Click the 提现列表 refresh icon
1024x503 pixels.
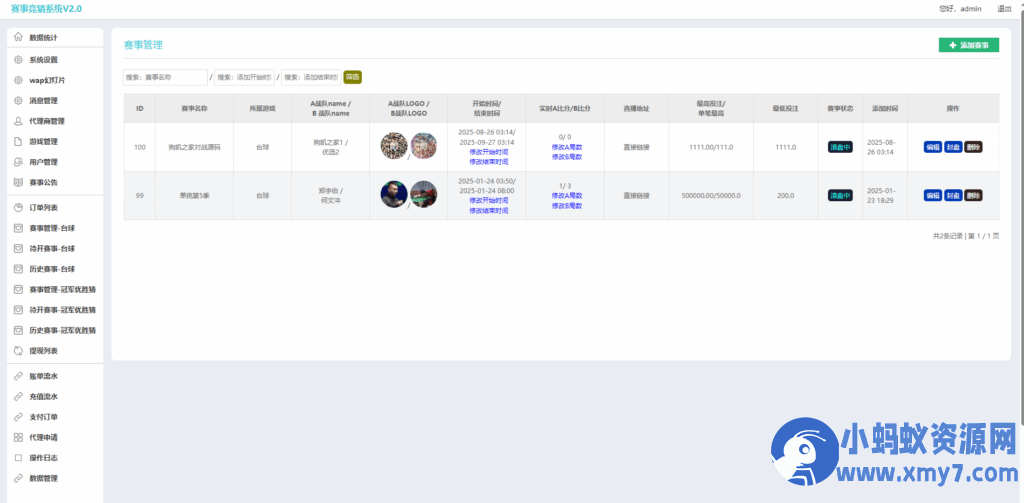[x=18, y=351]
